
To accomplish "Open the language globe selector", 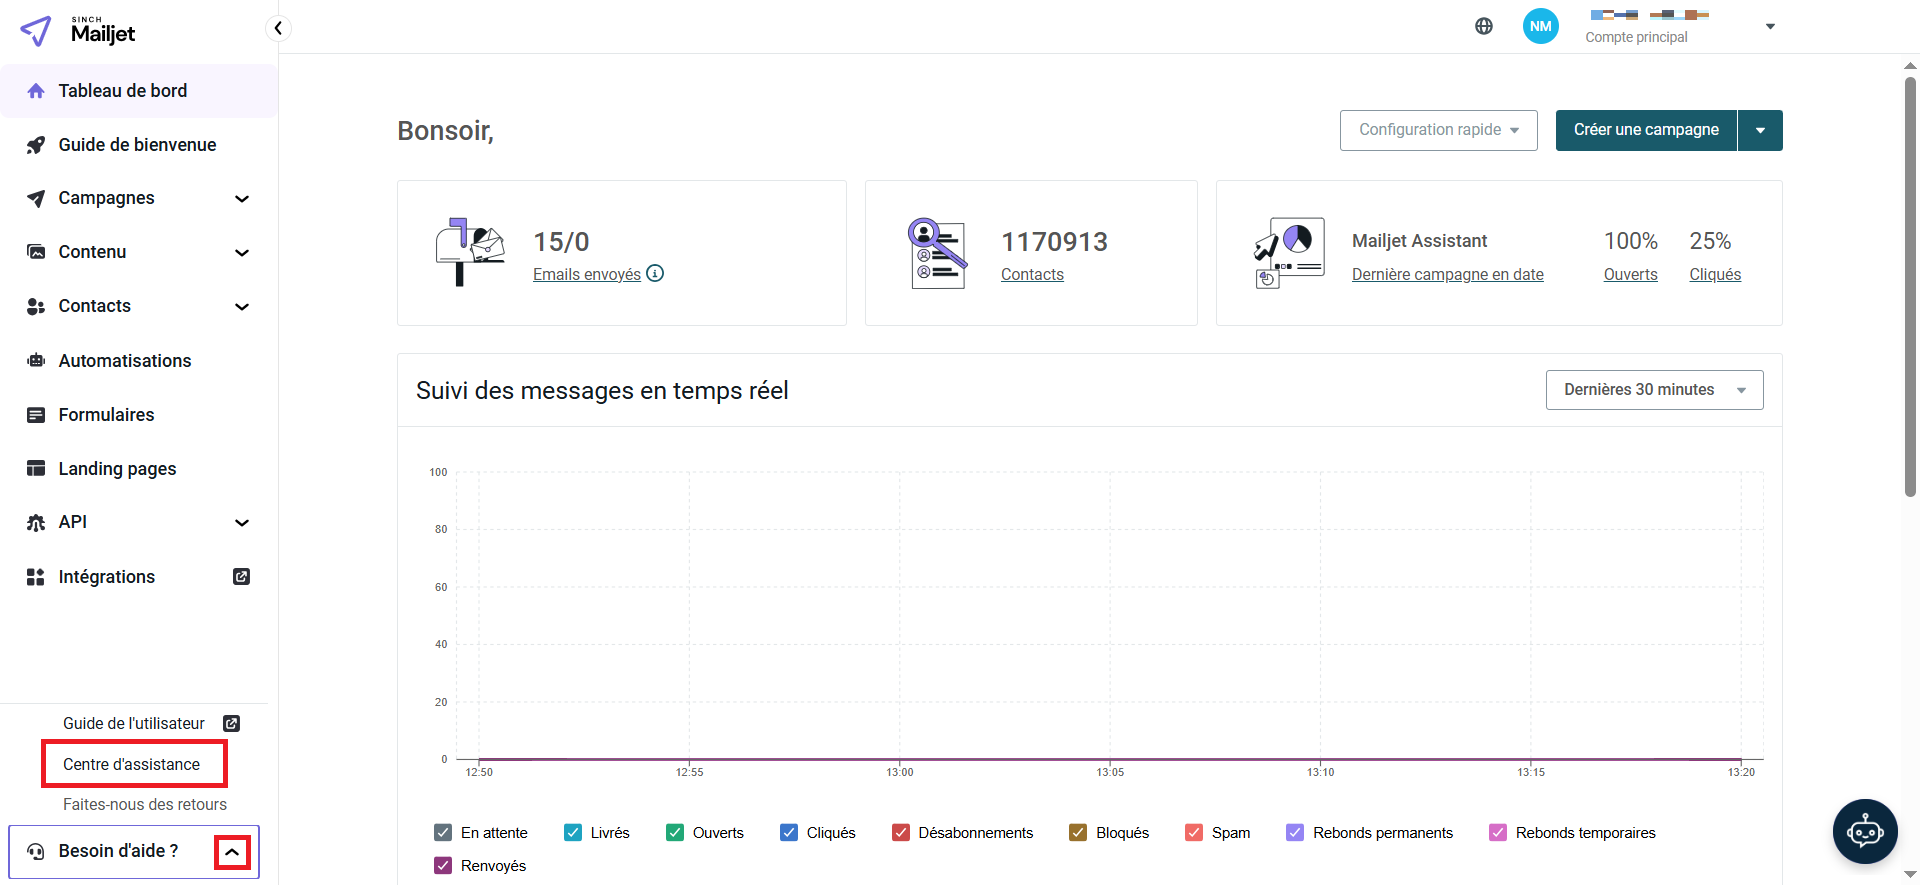I will click(1484, 26).
